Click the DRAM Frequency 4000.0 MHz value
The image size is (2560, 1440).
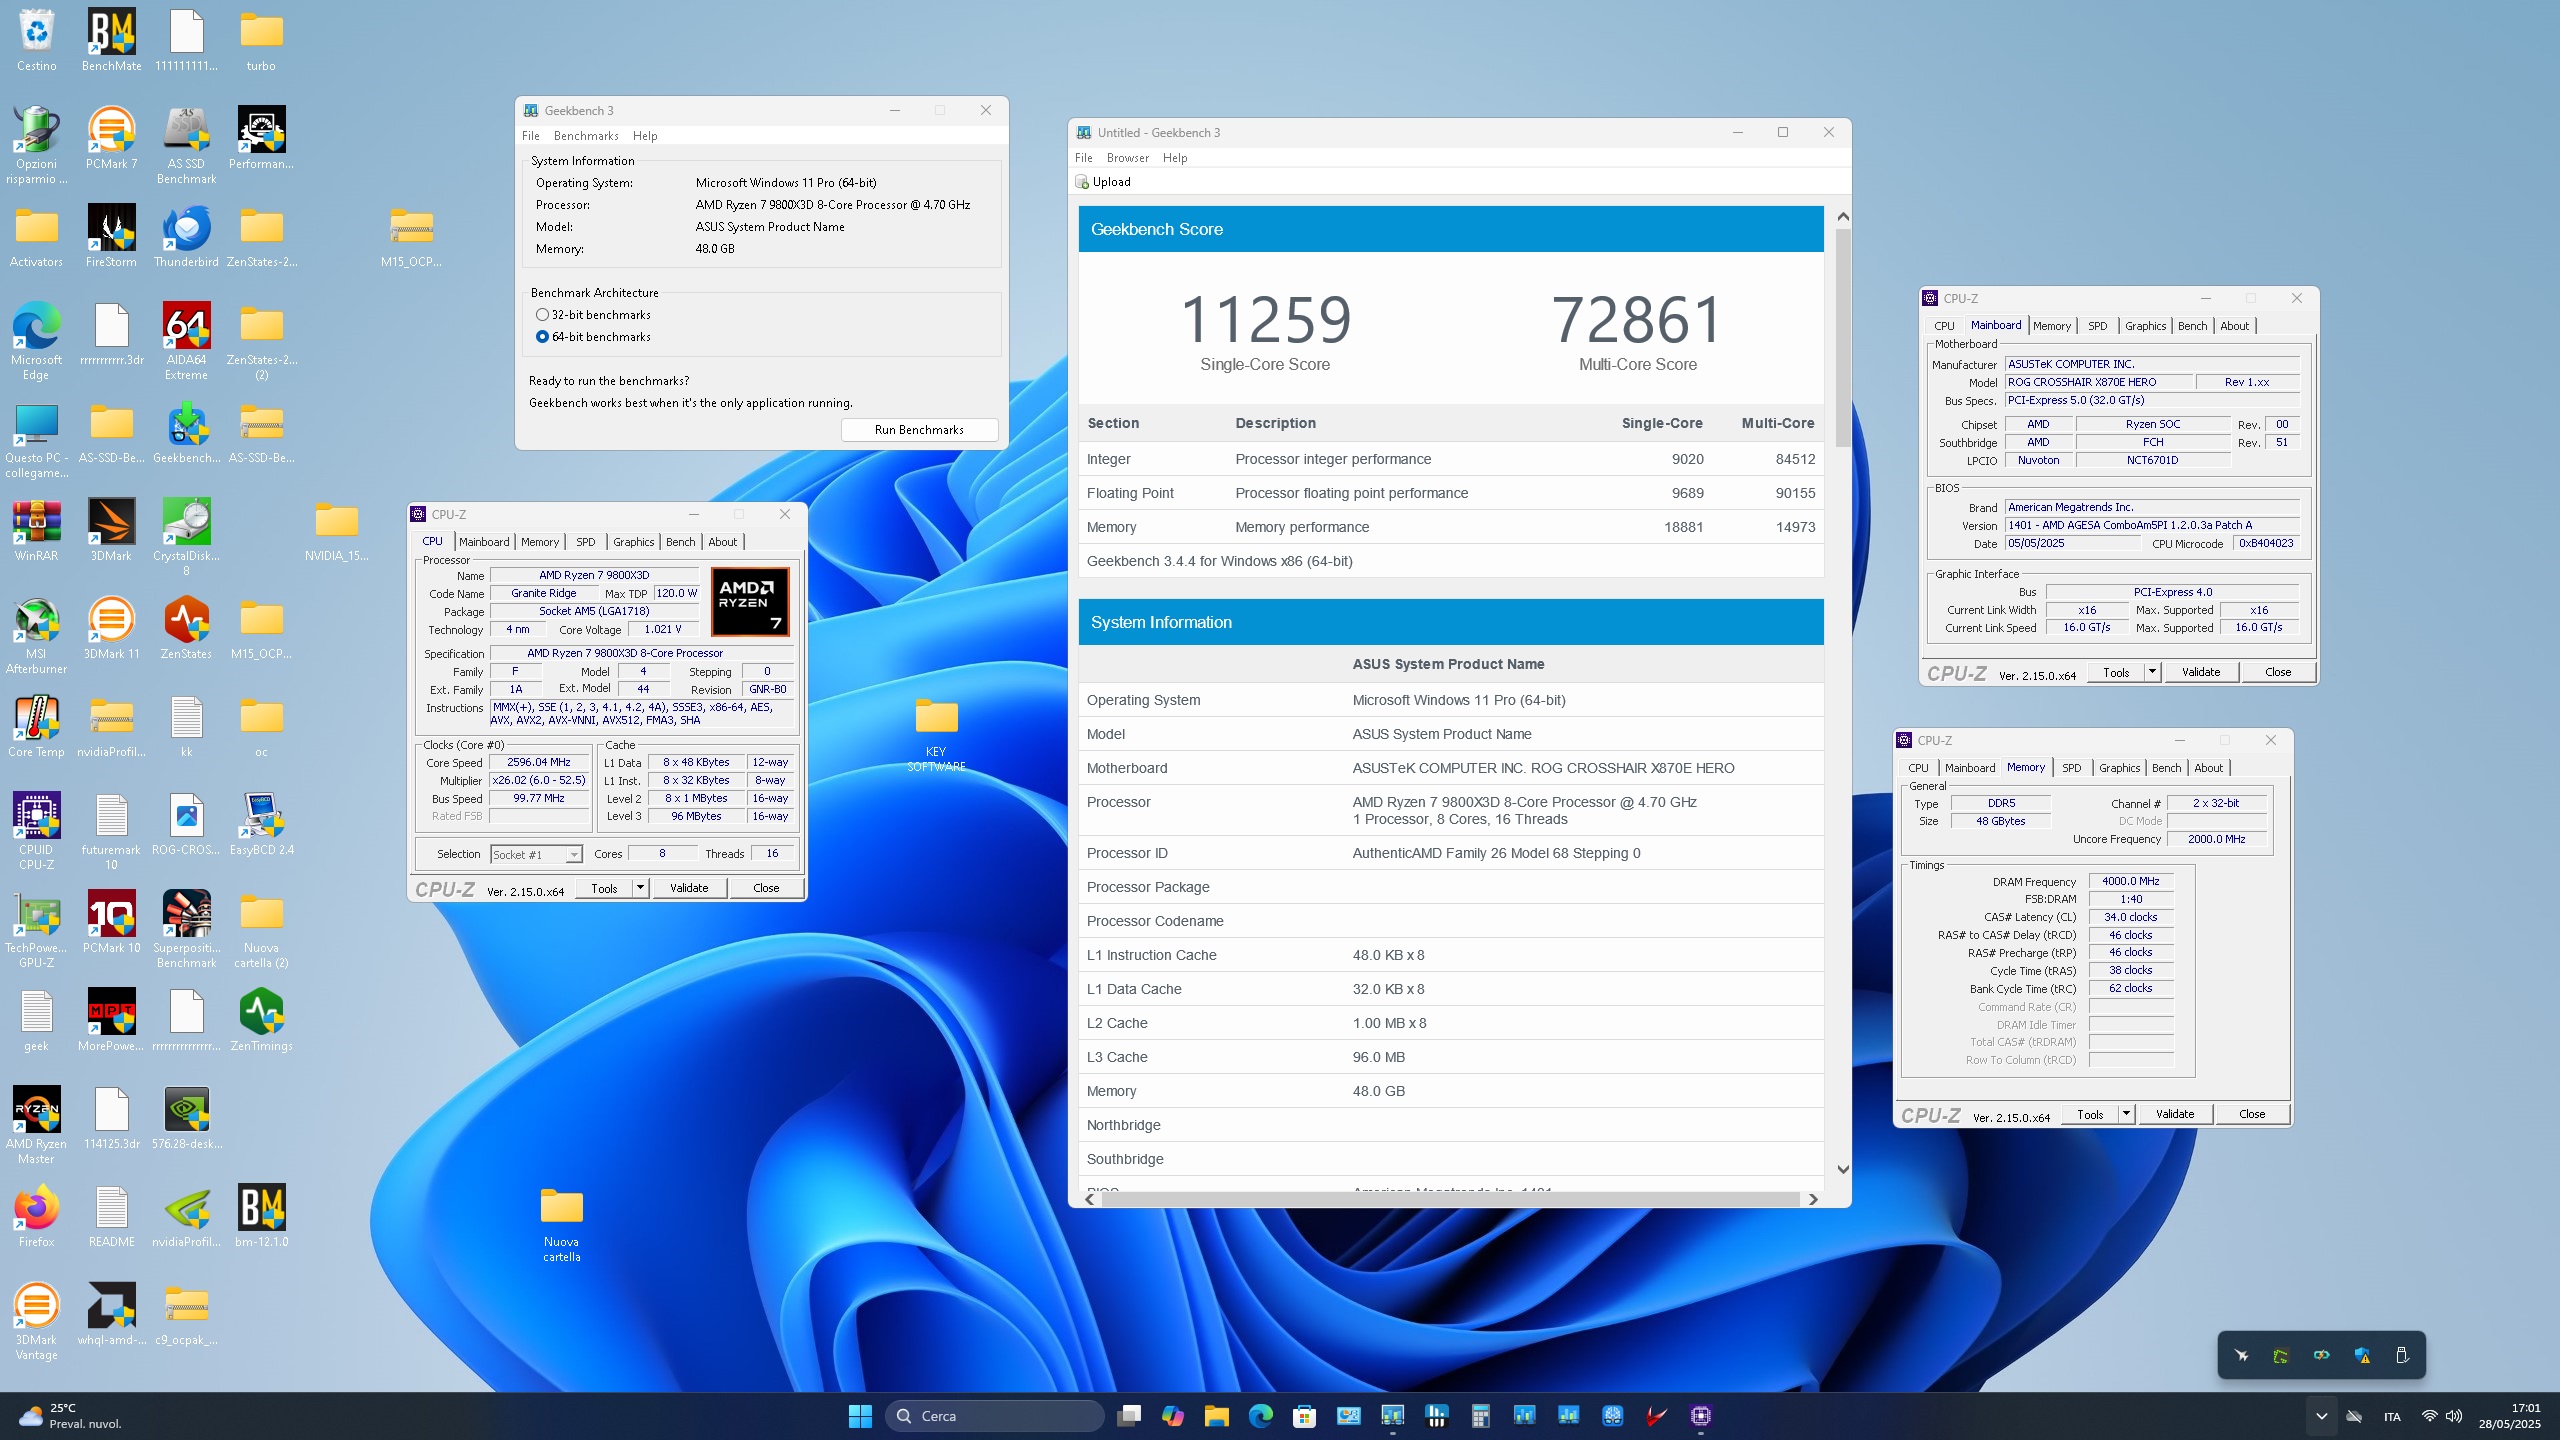point(2130,881)
